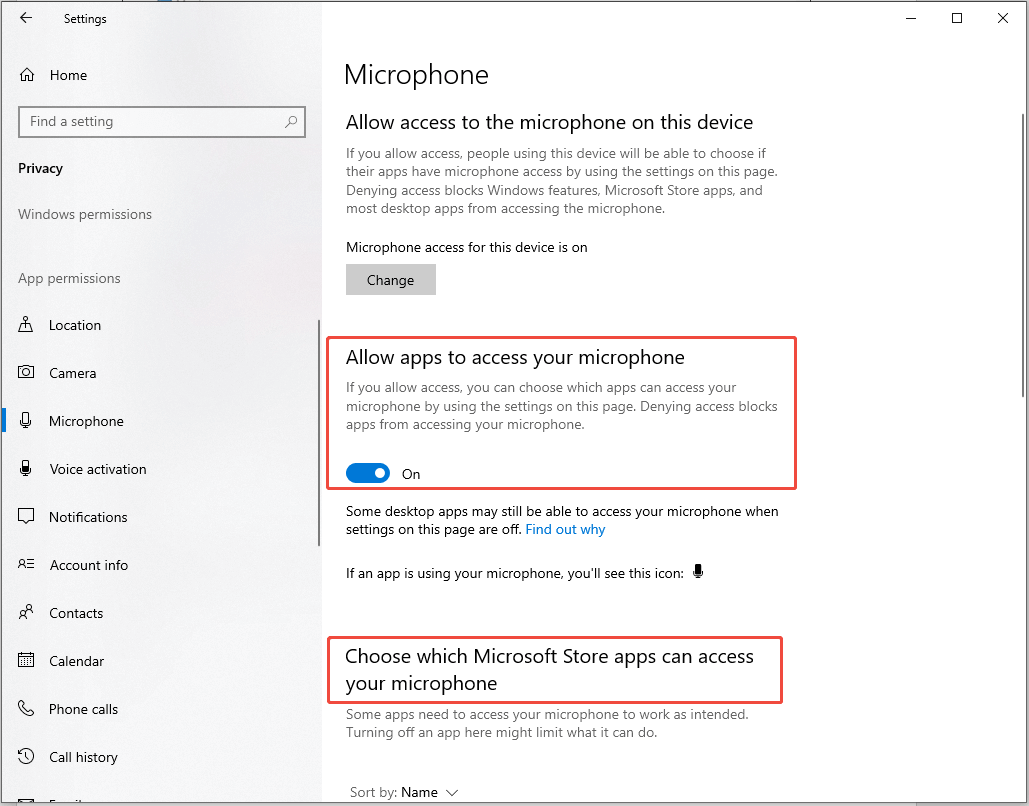The image size is (1029, 806).
Task: Select the Location icon in the sidebar
Action: [x=25, y=324]
